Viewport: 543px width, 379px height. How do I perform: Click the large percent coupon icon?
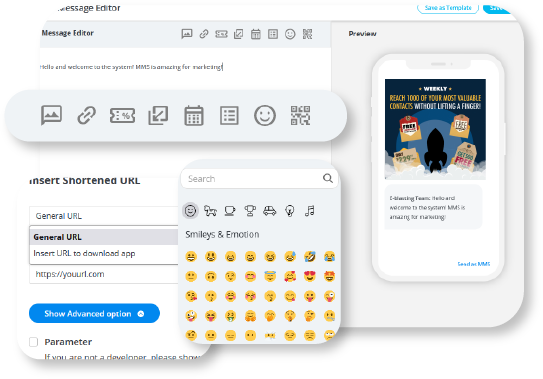[x=122, y=115]
